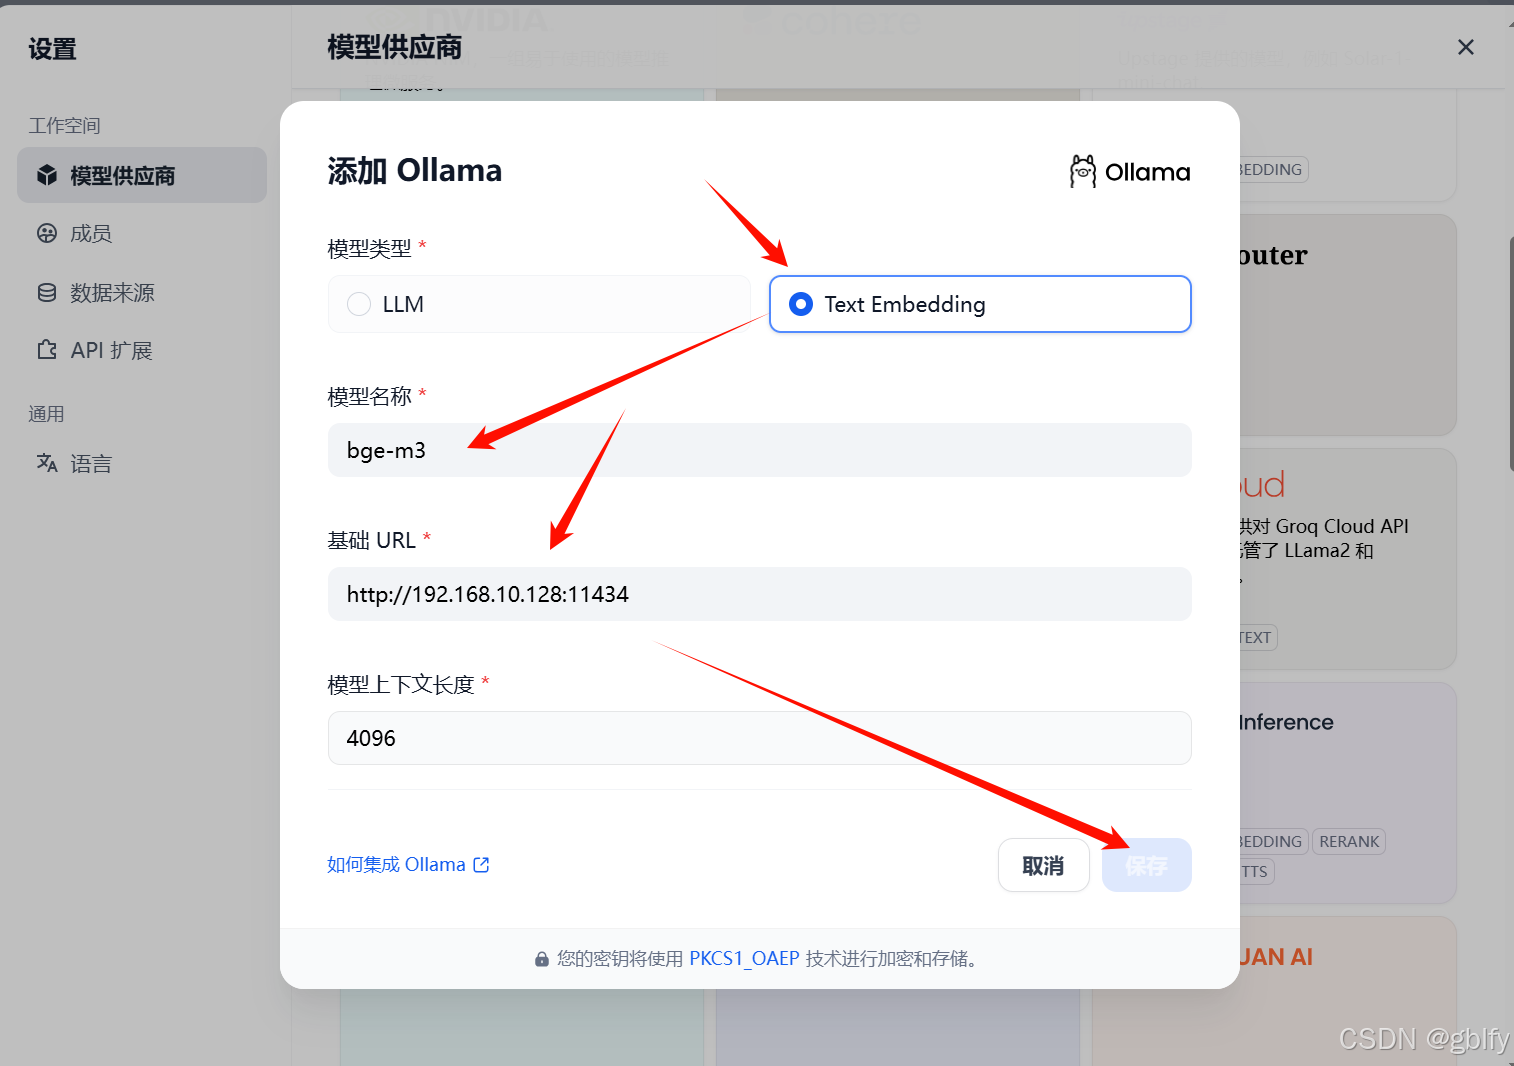Viewport: 1514px width, 1066px height.
Task: Click the database icon beside 数据来源
Action: (47, 292)
